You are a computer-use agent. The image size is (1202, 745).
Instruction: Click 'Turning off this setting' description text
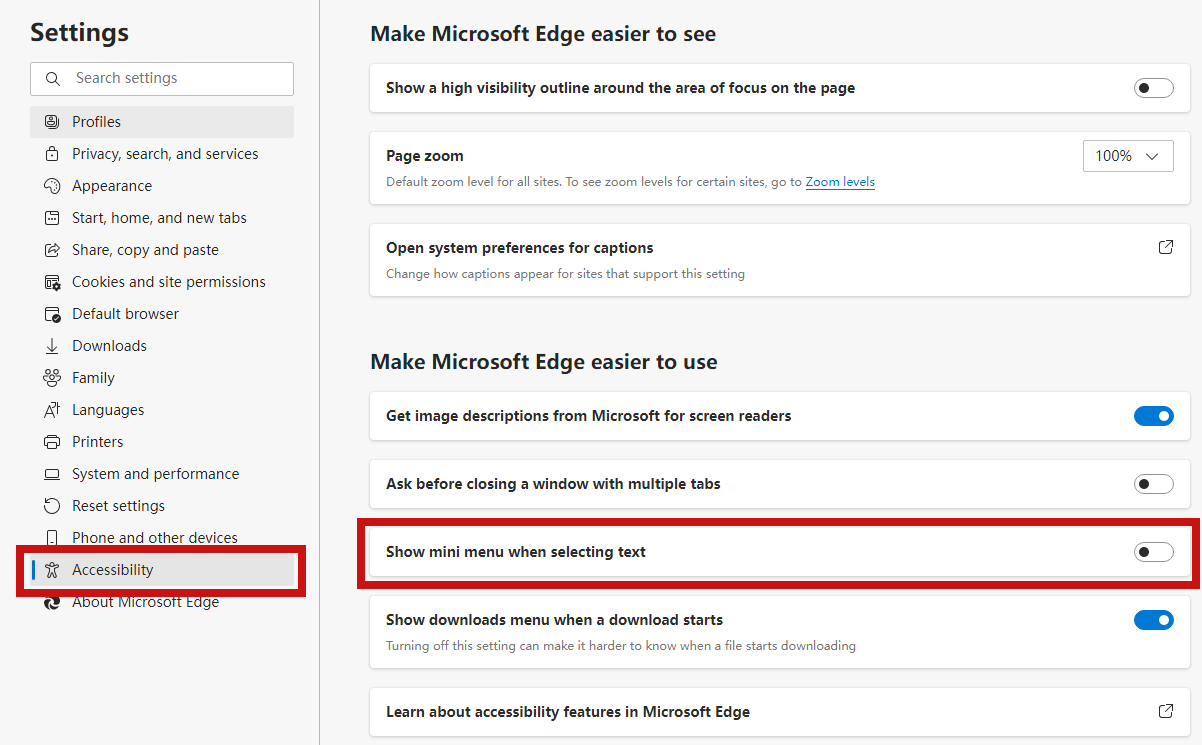pos(621,646)
